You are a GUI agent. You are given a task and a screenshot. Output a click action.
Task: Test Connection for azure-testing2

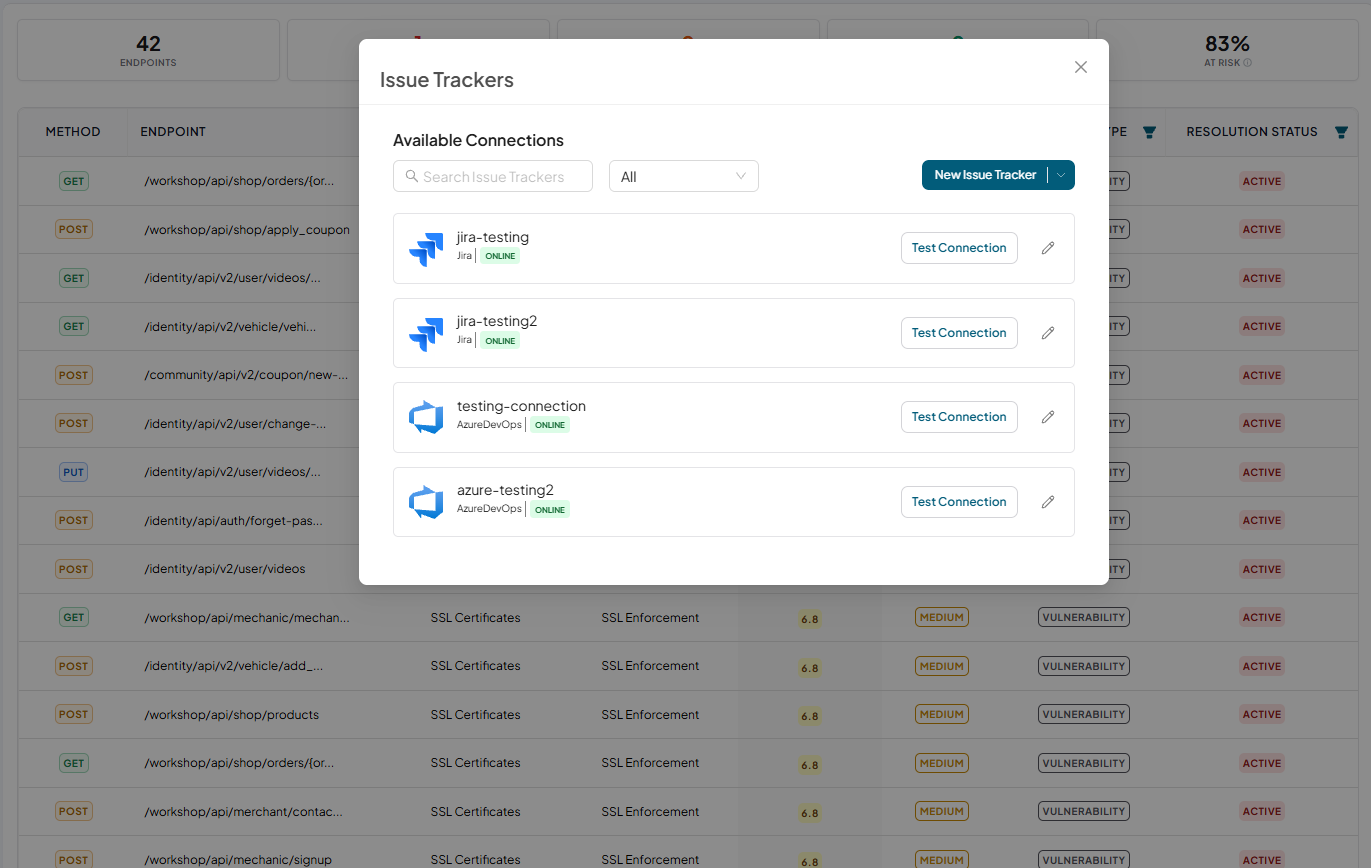coord(959,502)
